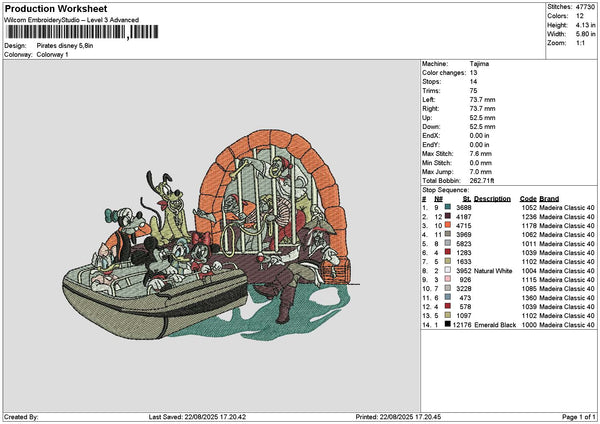Click stitch count '3688' in row 1
The height and width of the screenshot is (424, 600).
[x=464, y=207]
